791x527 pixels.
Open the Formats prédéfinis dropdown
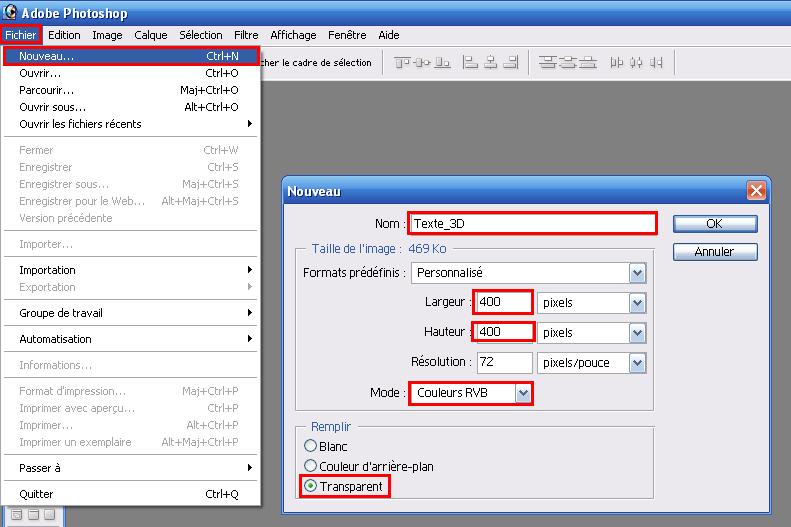point(637,273)
